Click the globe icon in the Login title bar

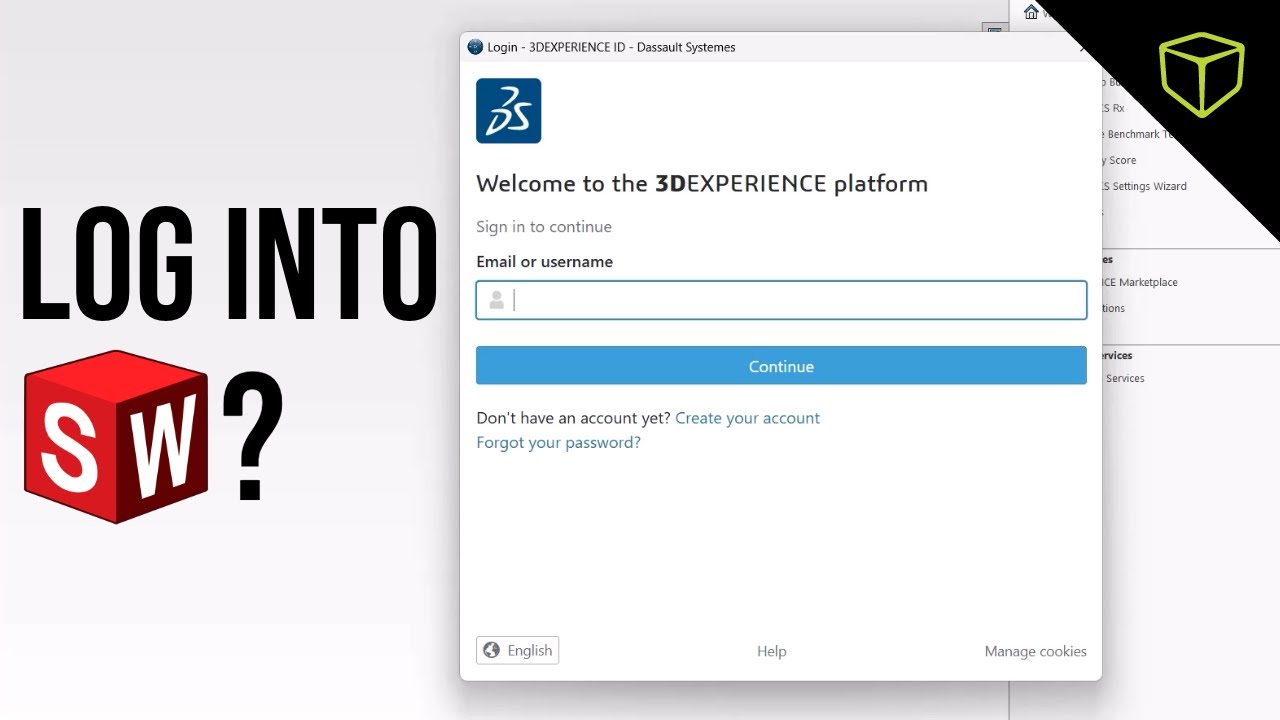[x=475, y=47]
